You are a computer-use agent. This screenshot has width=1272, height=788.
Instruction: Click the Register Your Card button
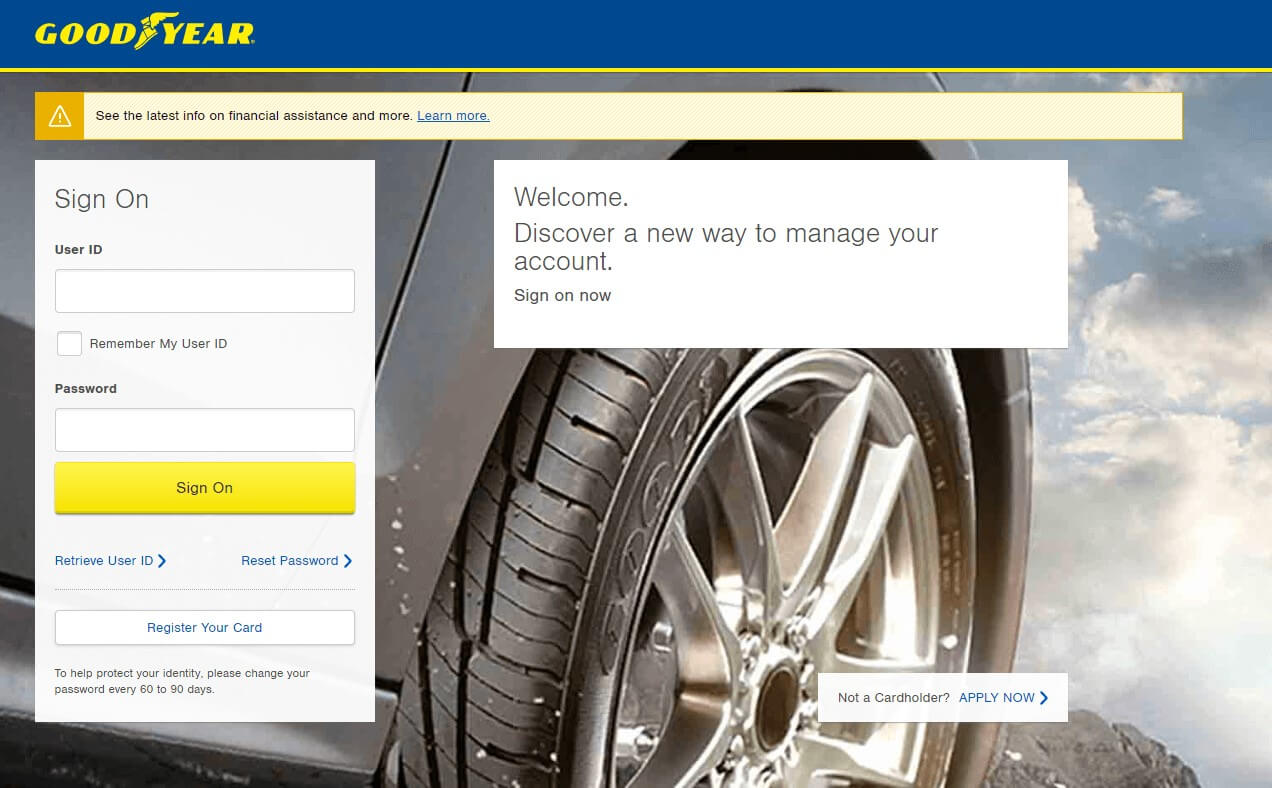(205, 628)
